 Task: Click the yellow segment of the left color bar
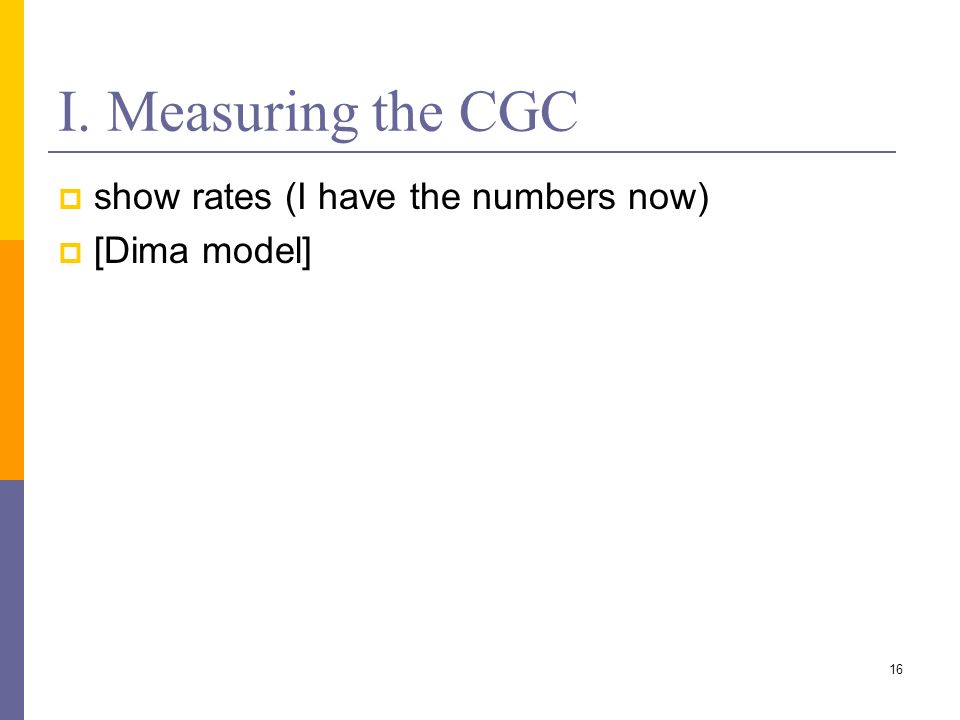coord(12,120)
